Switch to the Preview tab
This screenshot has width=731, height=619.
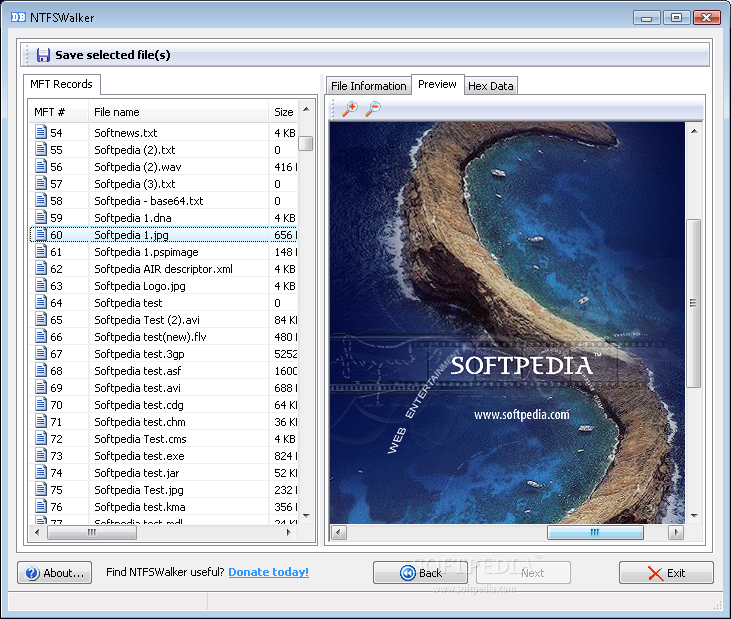pos(437,84)
